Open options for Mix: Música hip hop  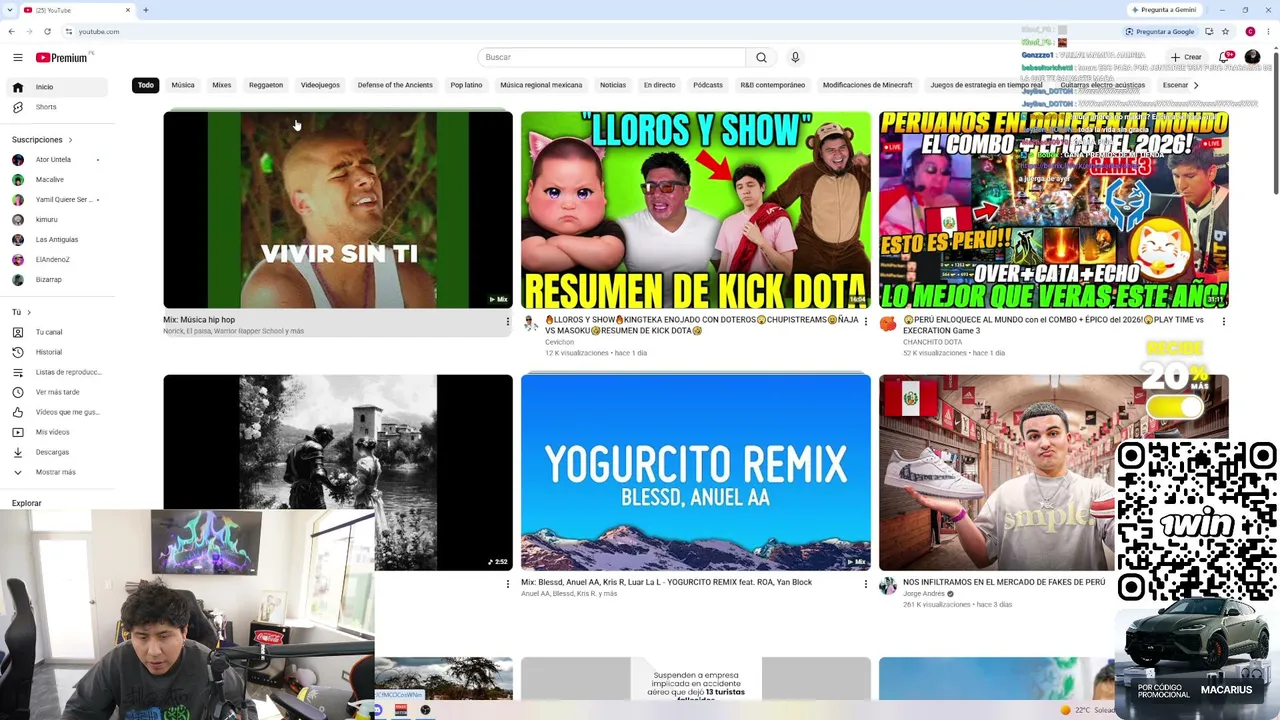[507, 322]
